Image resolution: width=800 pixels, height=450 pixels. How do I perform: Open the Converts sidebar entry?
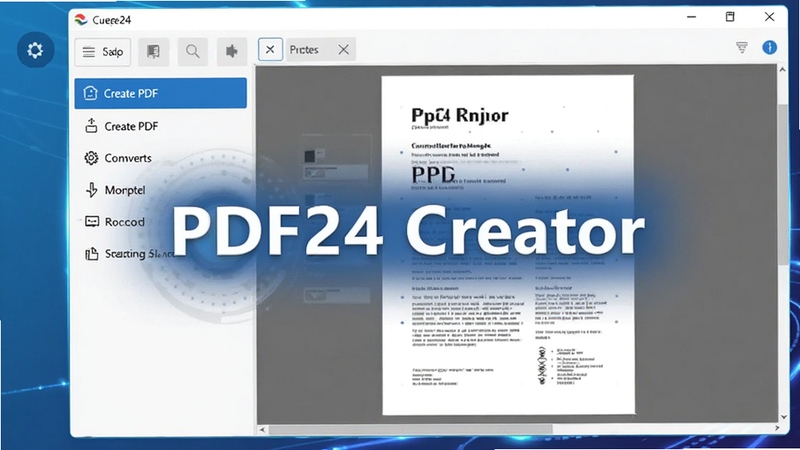[x=161, y=158]
